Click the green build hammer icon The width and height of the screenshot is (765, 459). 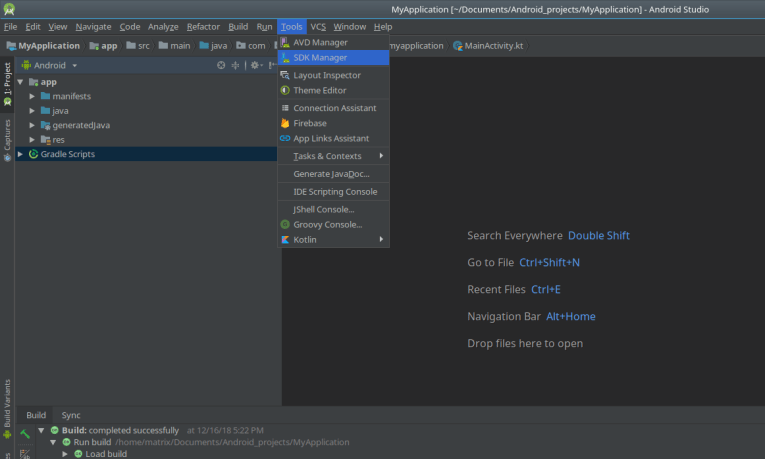(24, 434)
